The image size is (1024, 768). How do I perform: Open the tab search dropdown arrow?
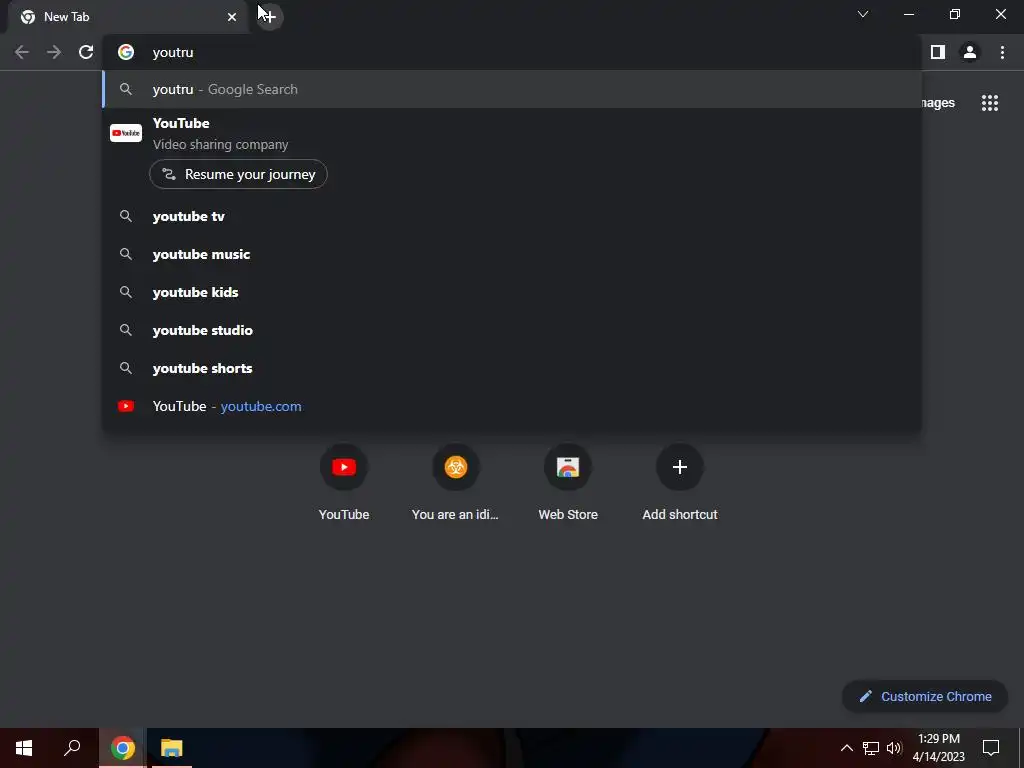[x=863, y=14]
